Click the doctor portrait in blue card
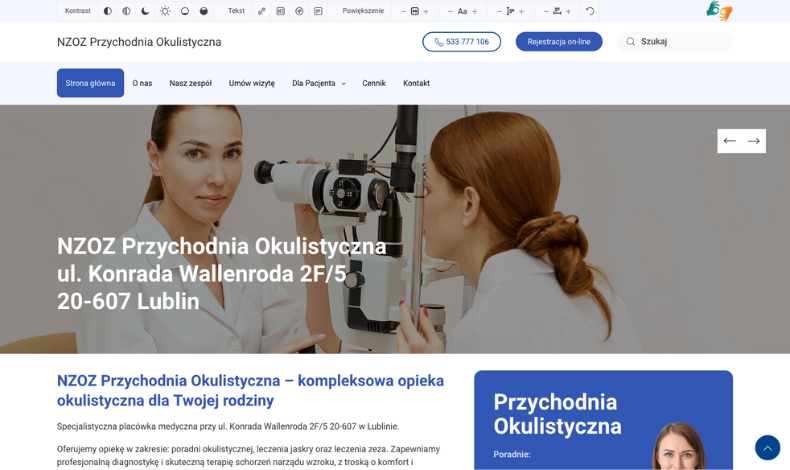 [679, 446]
